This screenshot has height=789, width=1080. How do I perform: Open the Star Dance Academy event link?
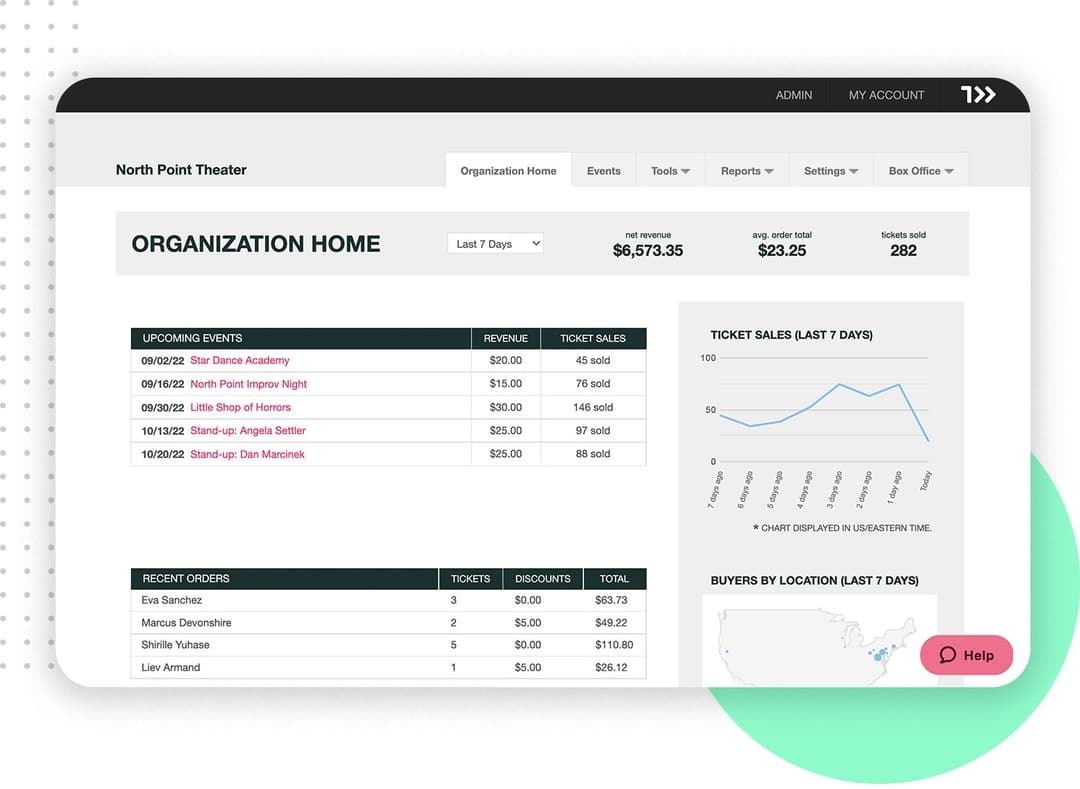click(240, 360)
